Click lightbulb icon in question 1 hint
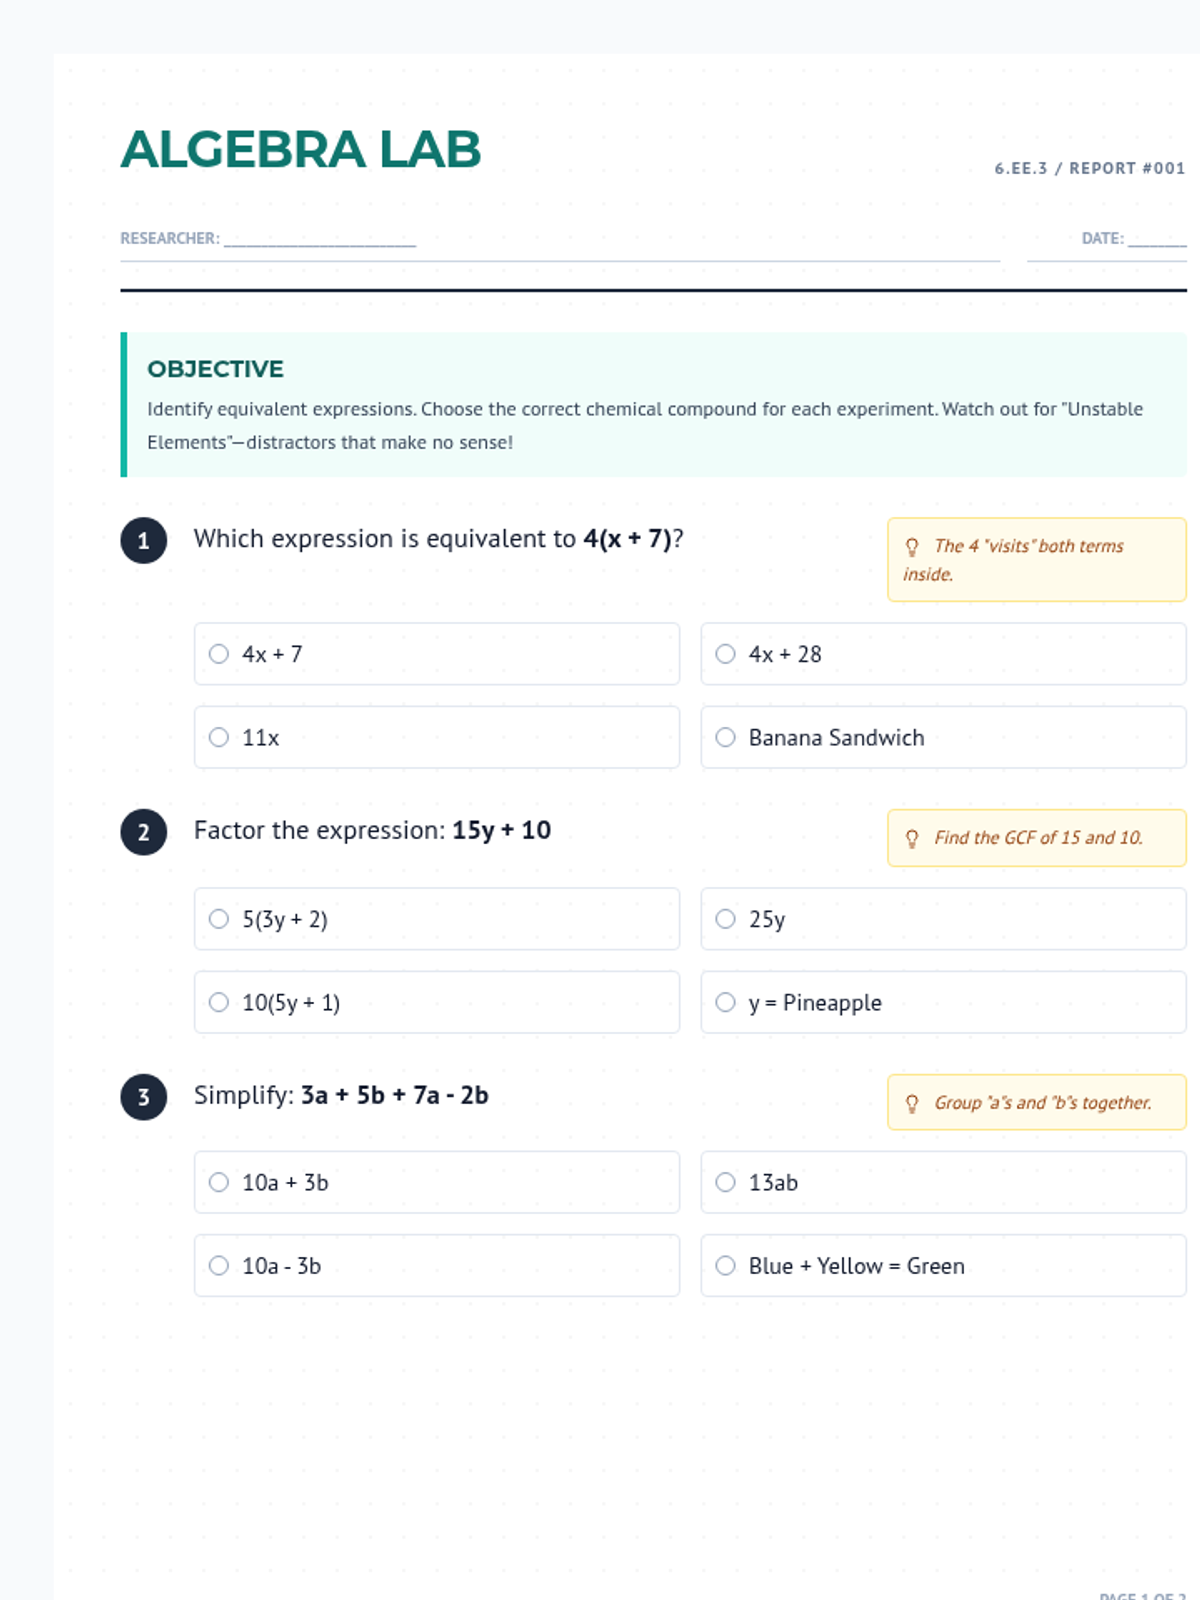 [x=911, y=547]
